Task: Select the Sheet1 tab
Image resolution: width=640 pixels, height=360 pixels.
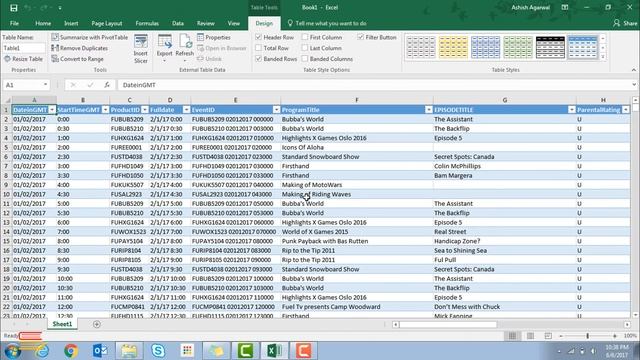Action: (x=62, y=324)
